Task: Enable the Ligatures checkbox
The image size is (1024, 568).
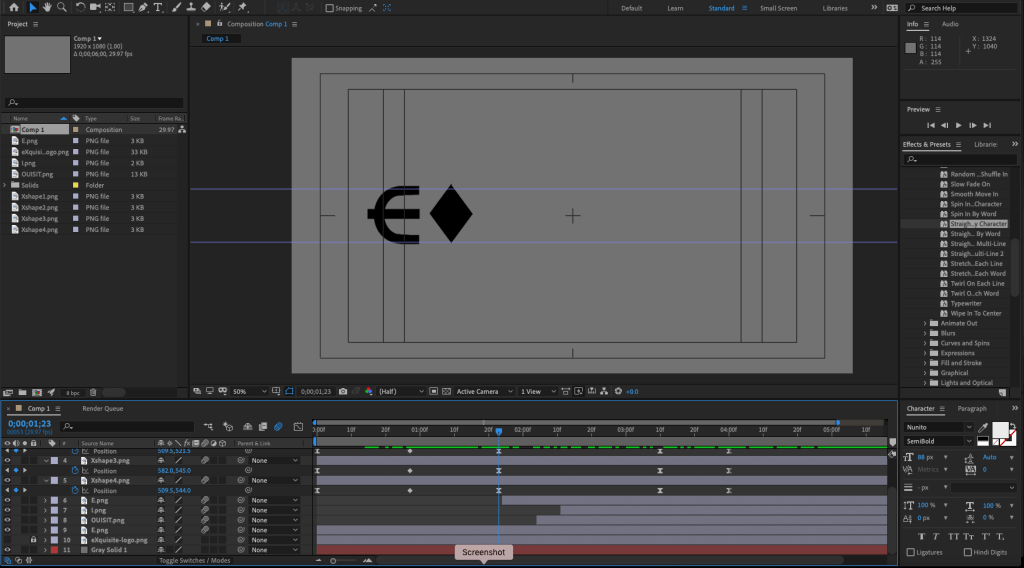Action: point(910,552)
